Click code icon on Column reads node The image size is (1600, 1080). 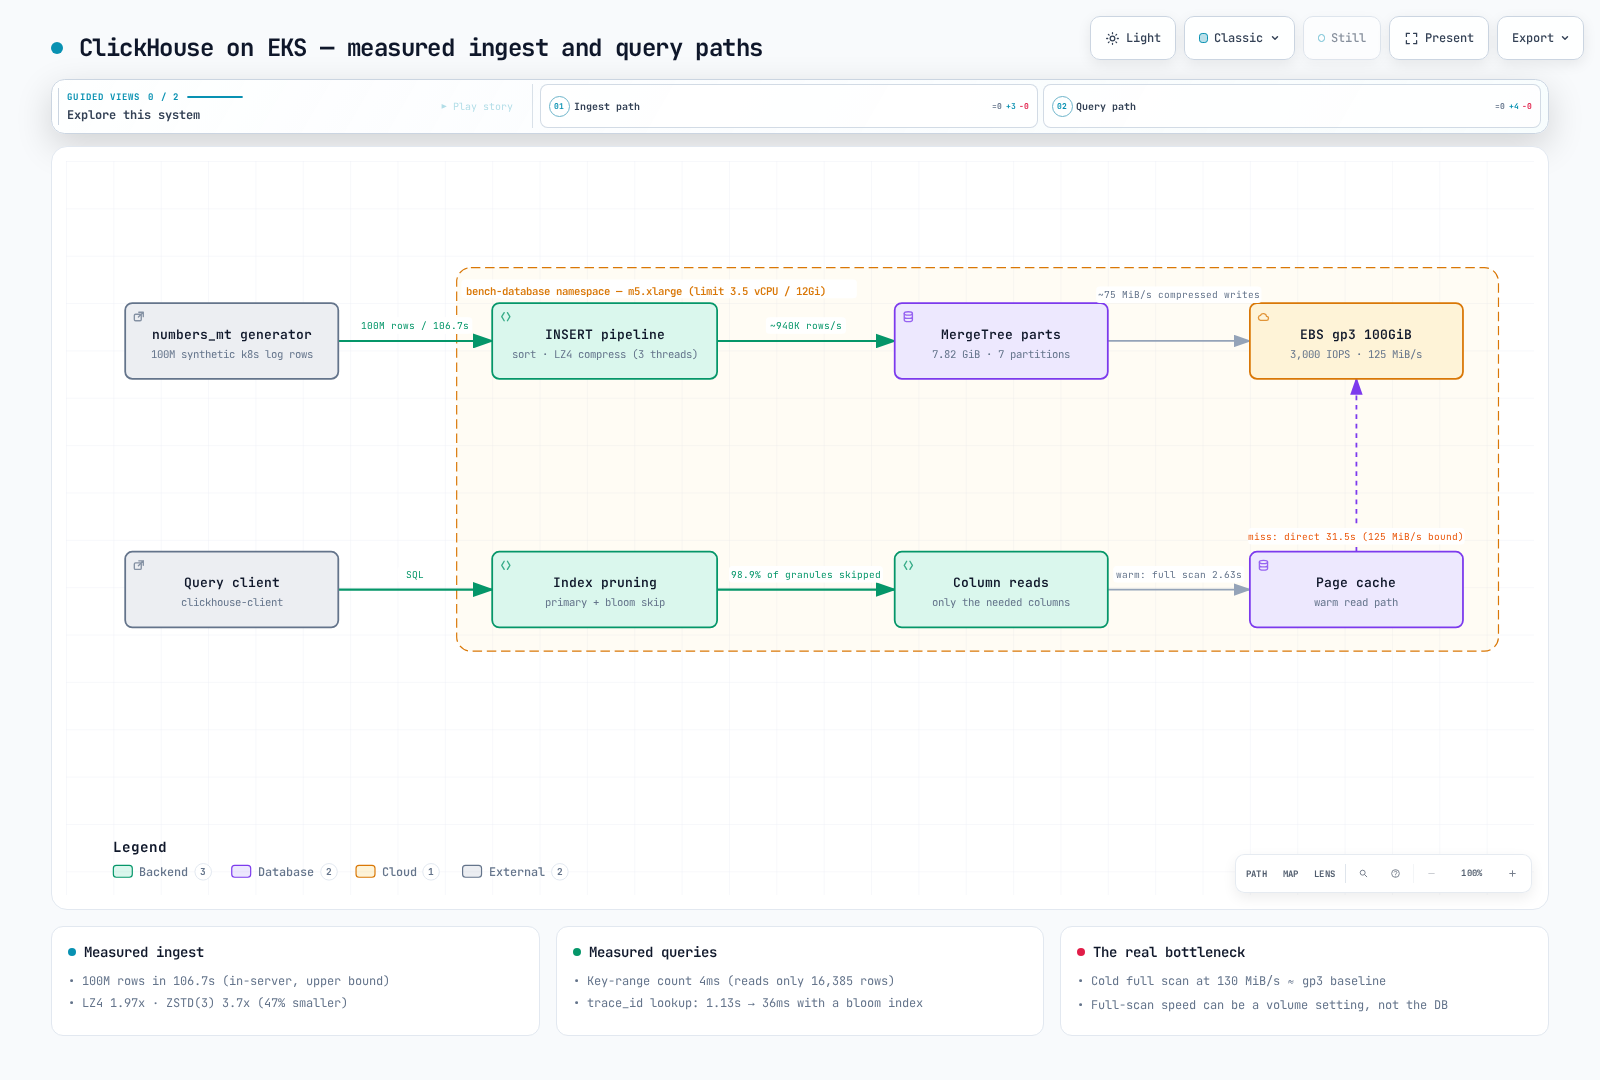coord(908,565)
